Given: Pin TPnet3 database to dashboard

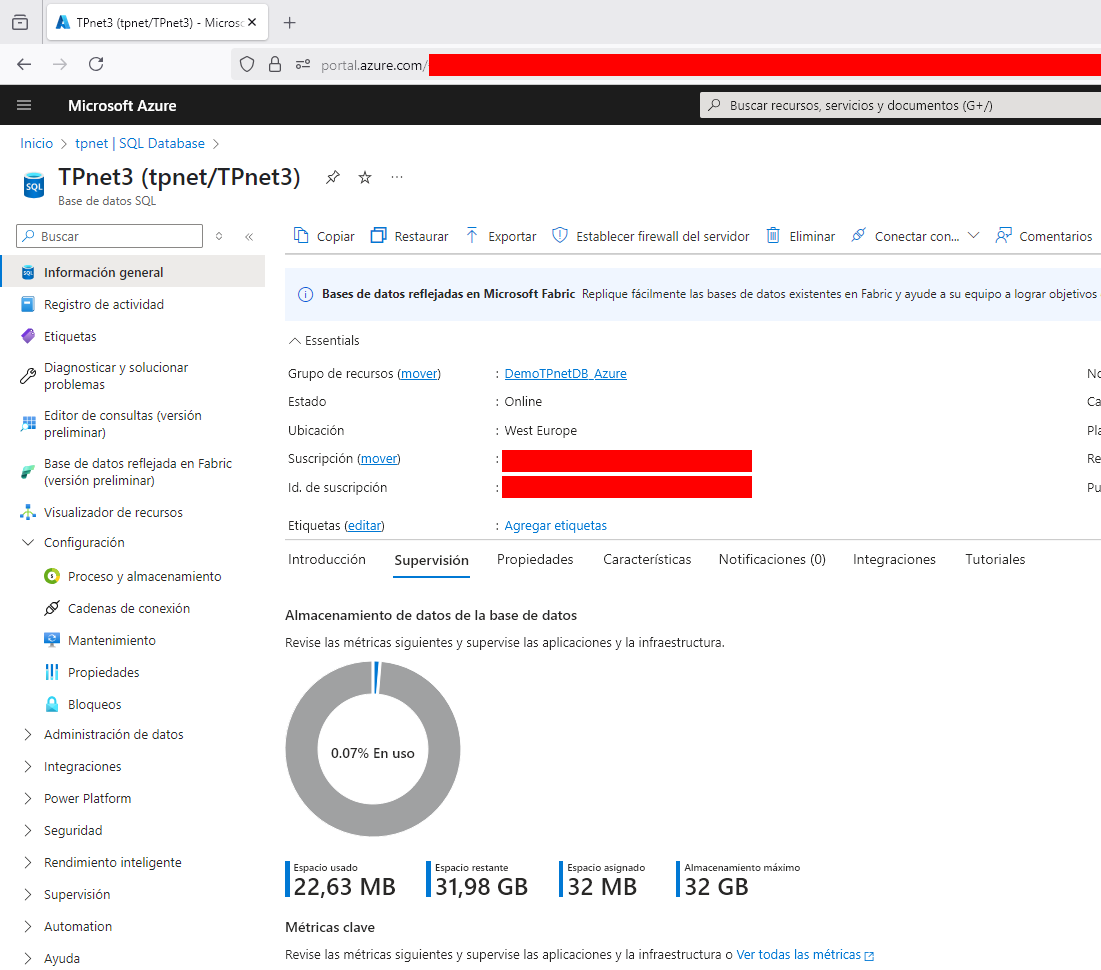Looking at the screenshot, I should tap(333, 177).
